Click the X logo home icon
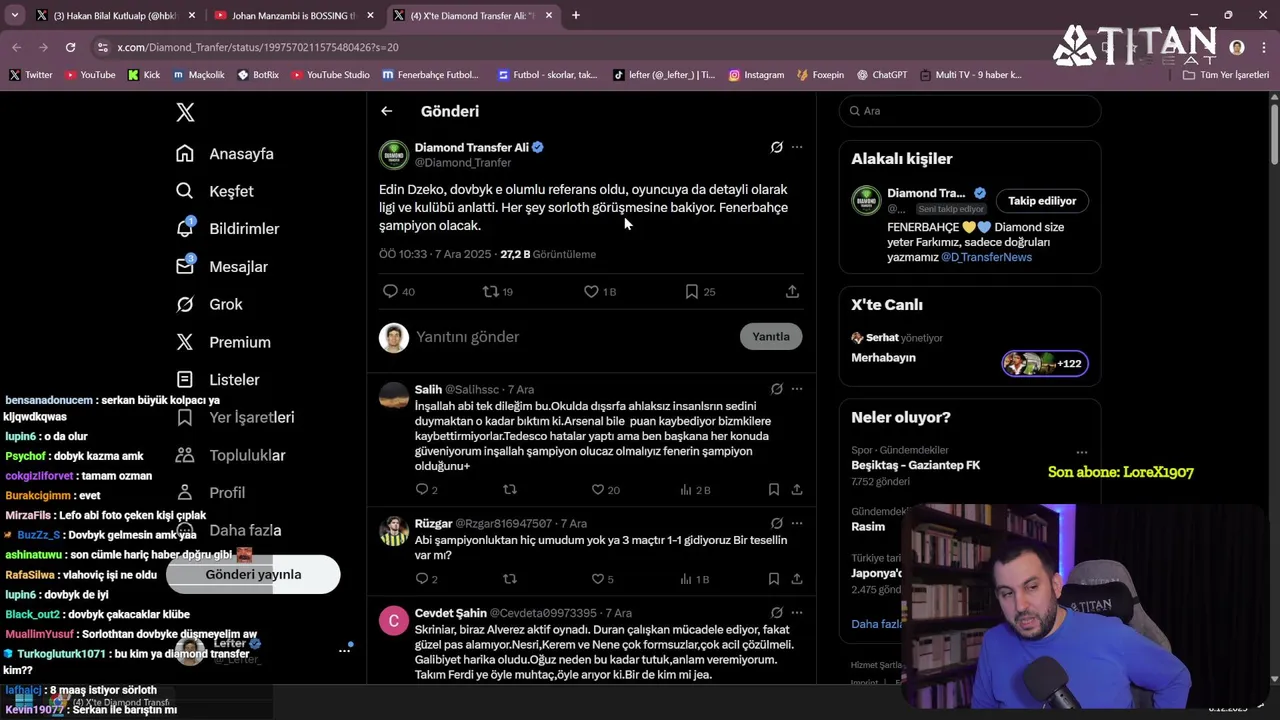Image resolution: width=1280 pixels, height=720 pixels. (185, 112)
